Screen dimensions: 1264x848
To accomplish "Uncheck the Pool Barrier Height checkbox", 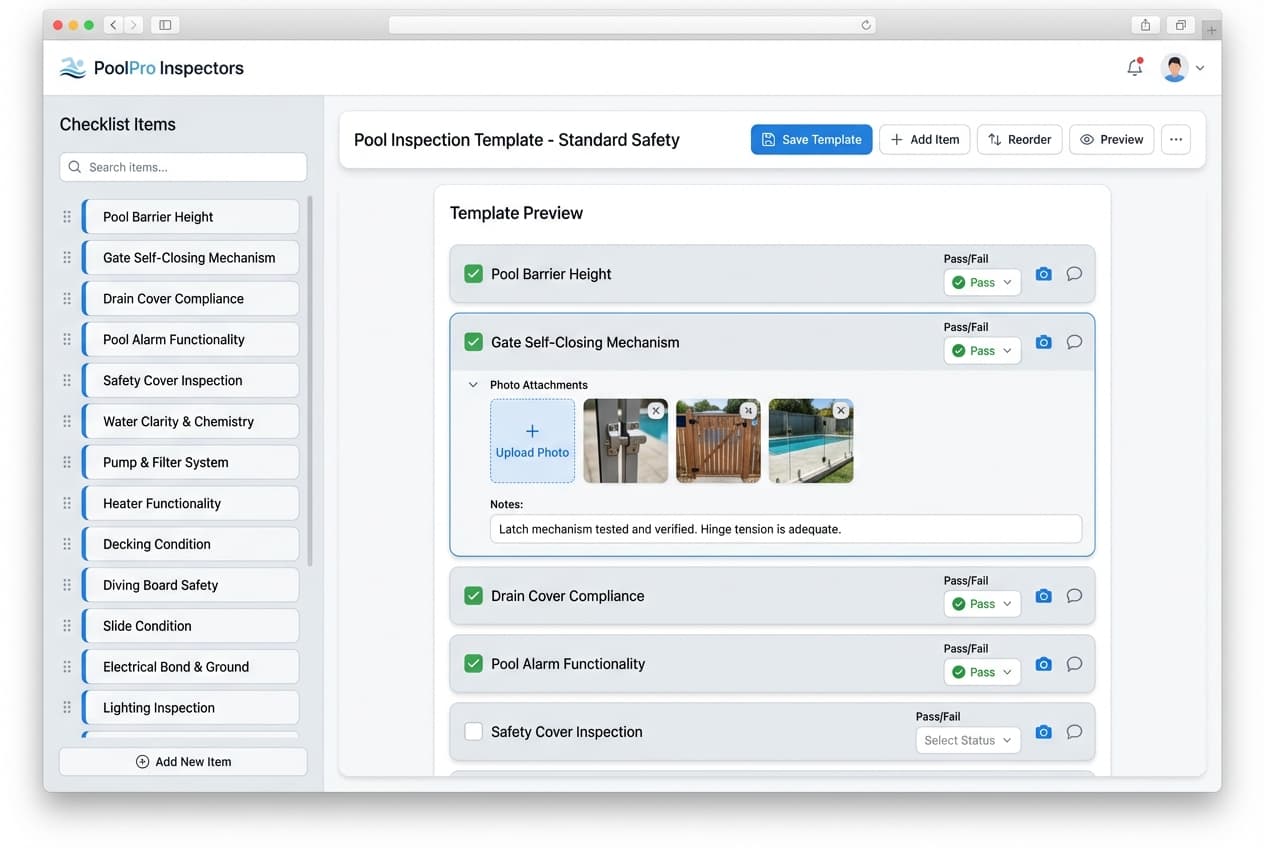I will [x=472, y=273].
